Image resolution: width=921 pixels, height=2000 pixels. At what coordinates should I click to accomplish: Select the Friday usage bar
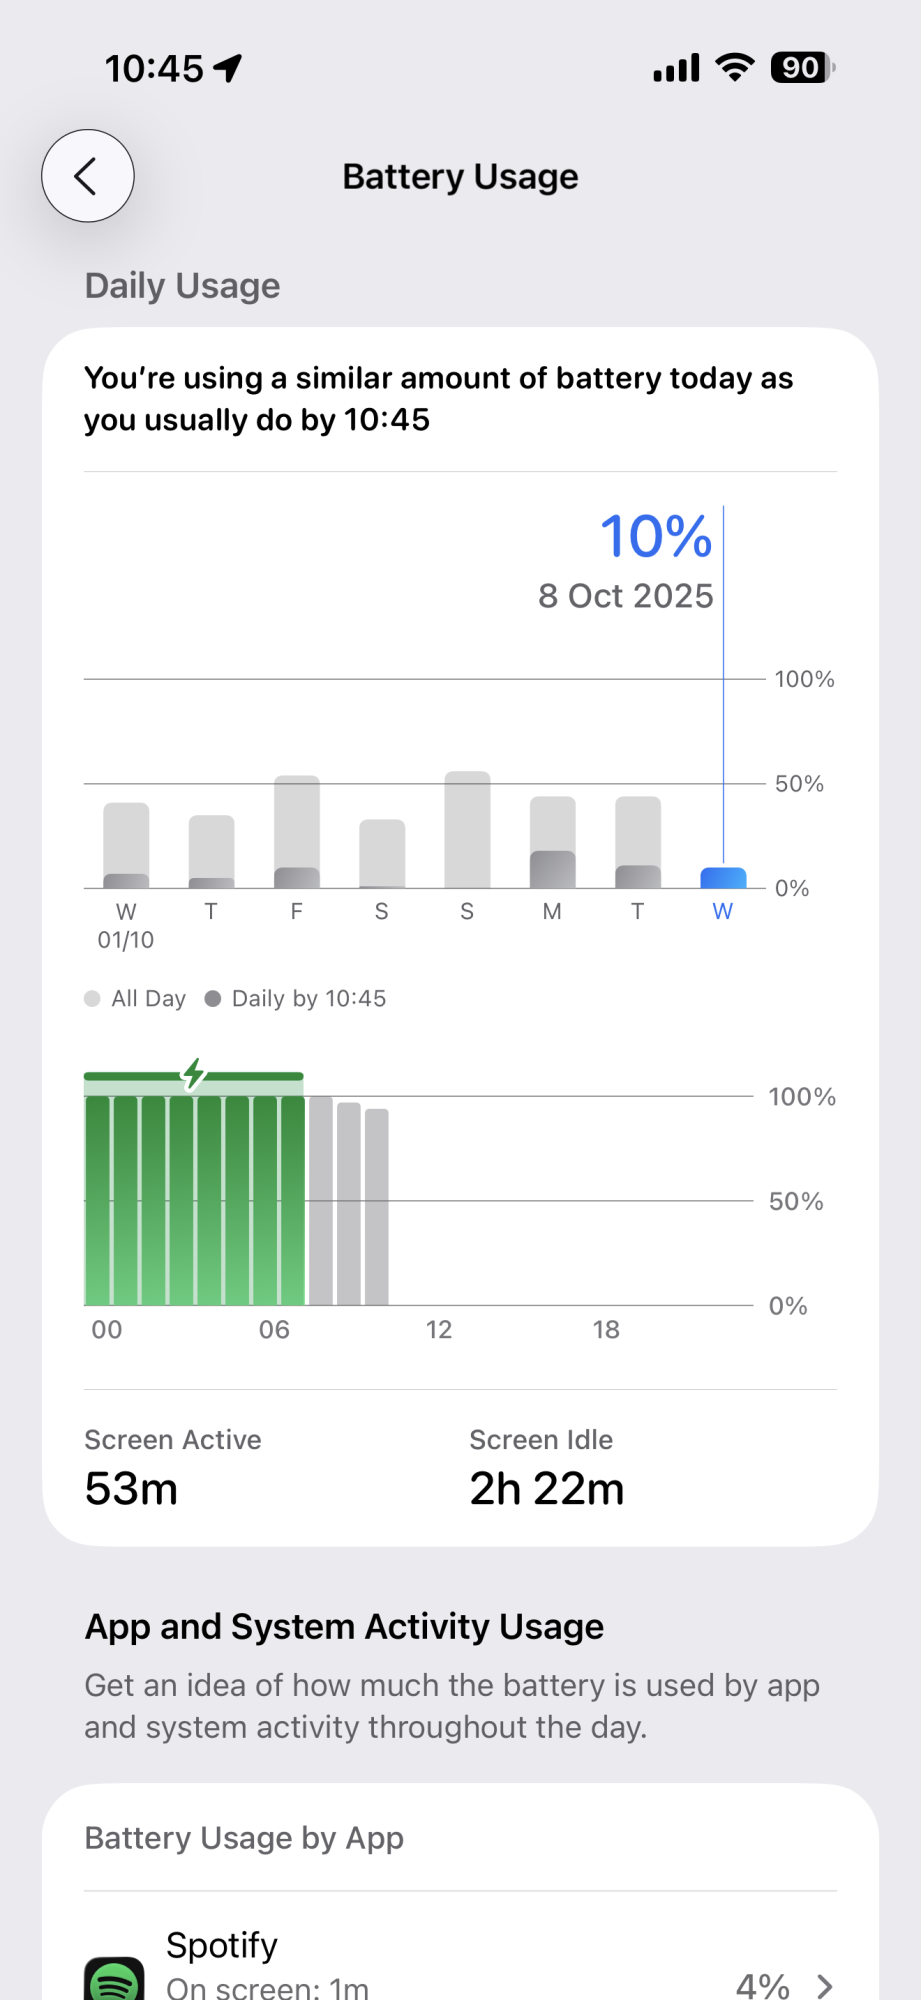point(297,832)
